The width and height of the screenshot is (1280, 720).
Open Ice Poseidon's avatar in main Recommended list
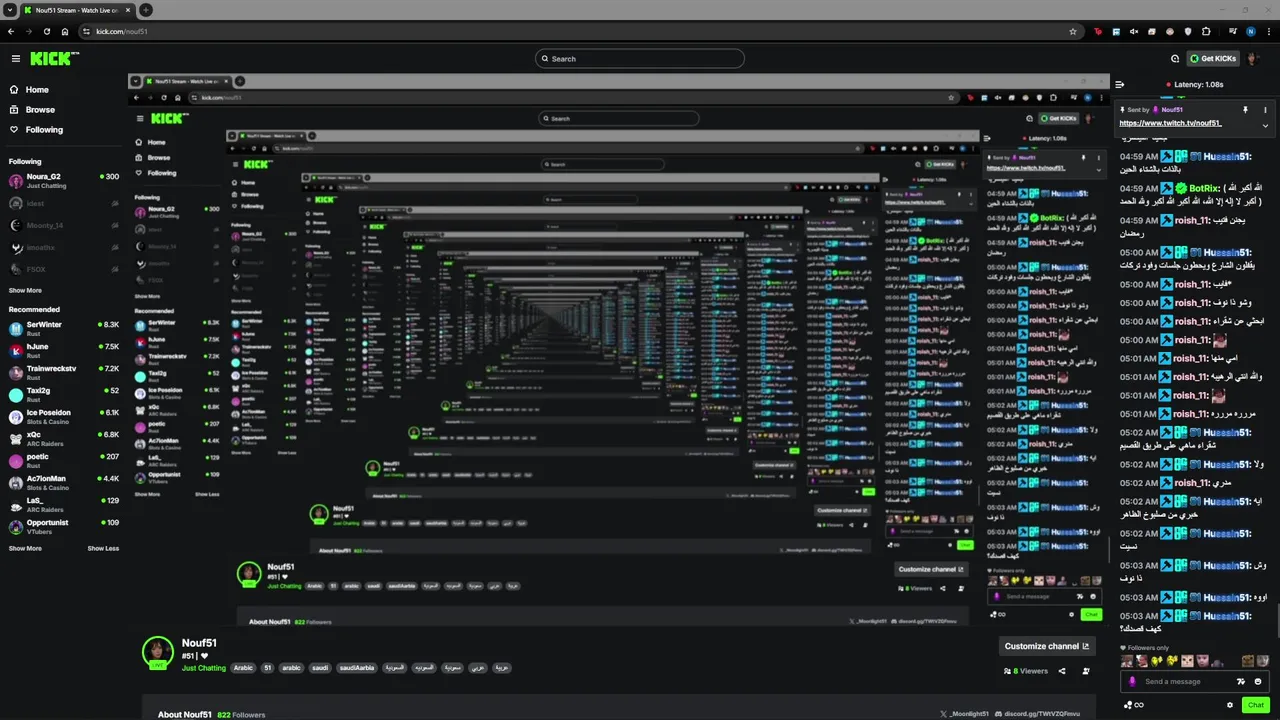(16, 416)
